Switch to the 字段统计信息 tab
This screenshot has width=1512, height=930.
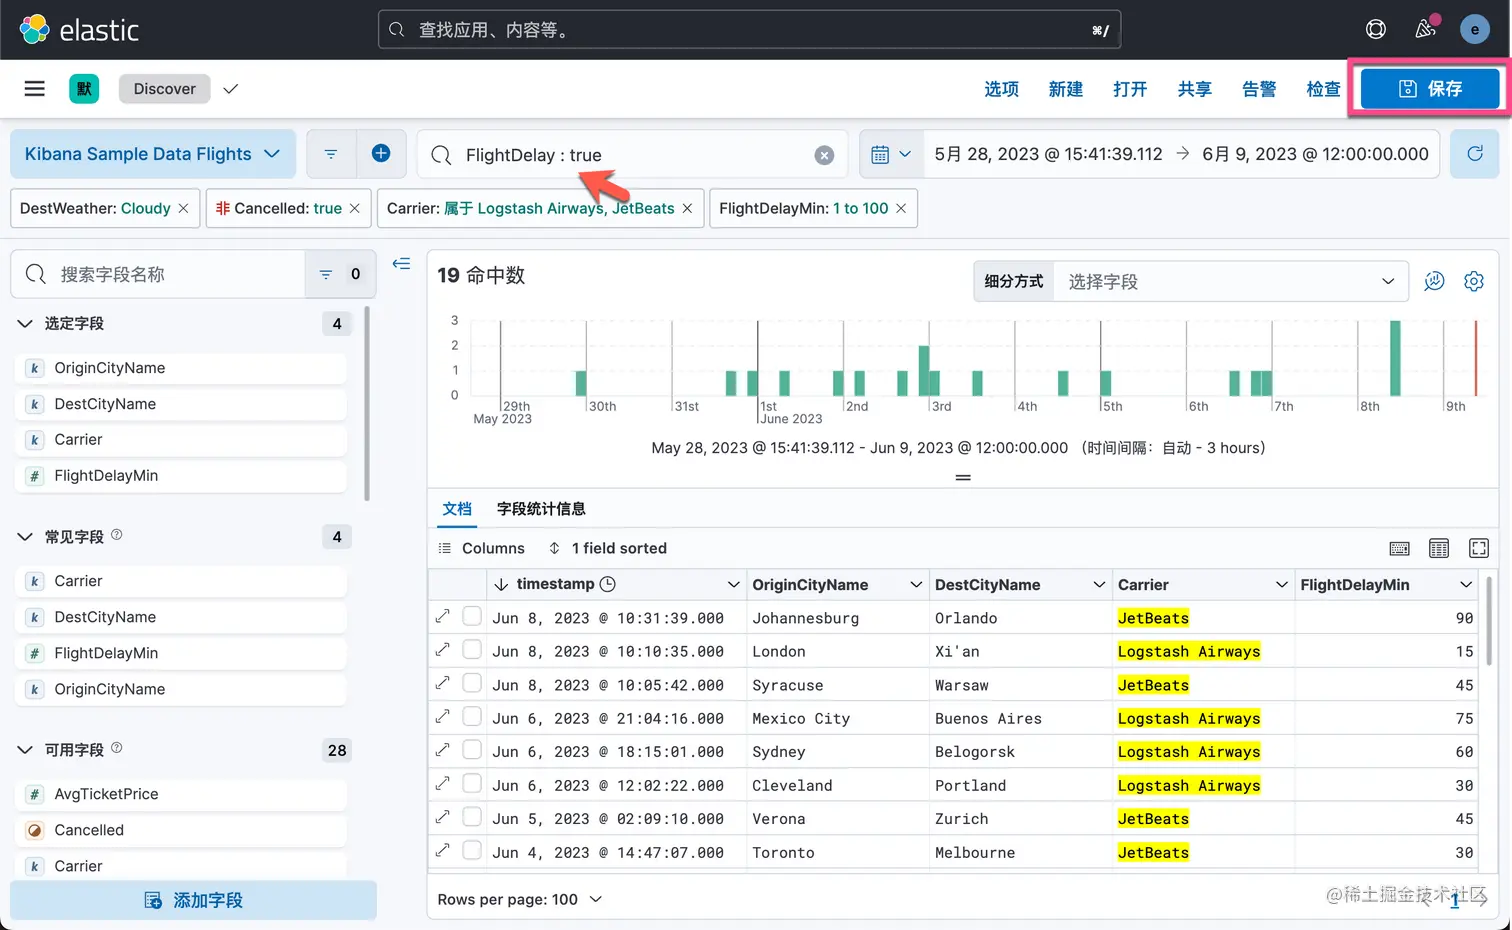tap(541, 509)
